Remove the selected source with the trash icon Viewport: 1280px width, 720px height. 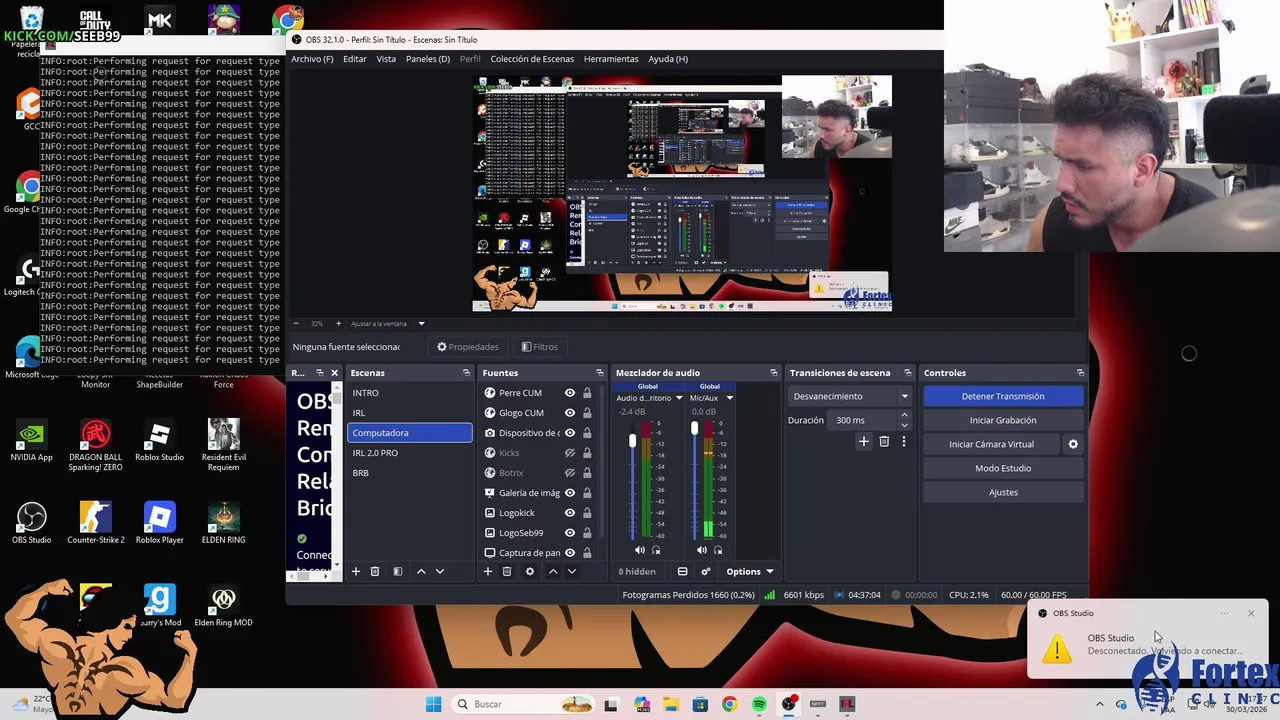[507, 571]
